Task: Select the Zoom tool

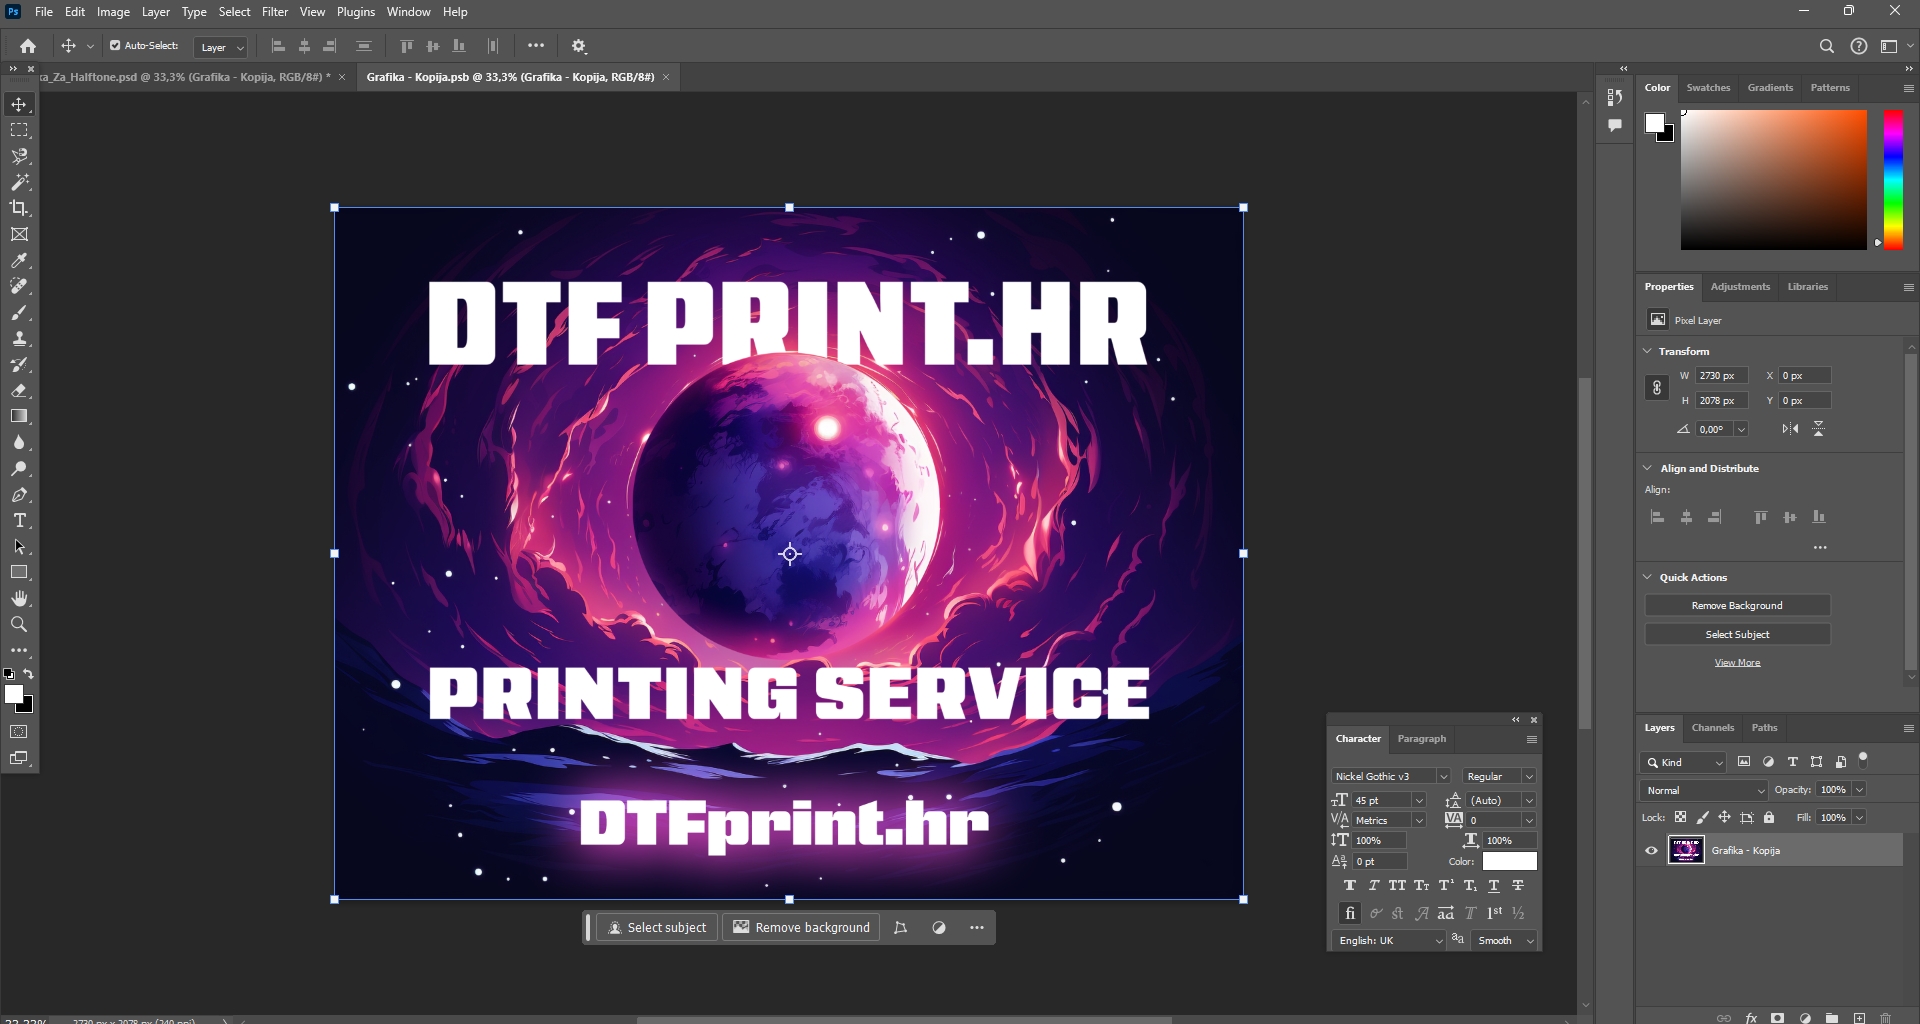Action: click(19, 624)
